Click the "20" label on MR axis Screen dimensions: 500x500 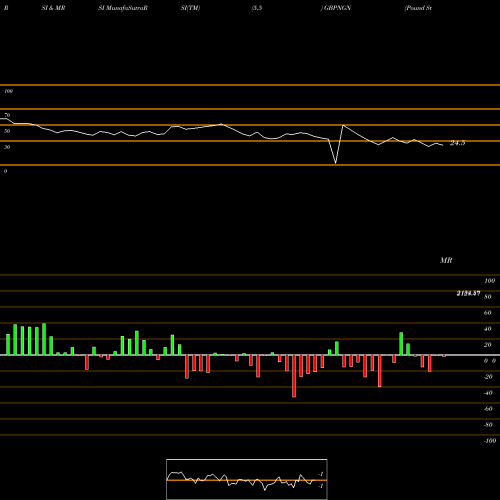click(487, 345)
